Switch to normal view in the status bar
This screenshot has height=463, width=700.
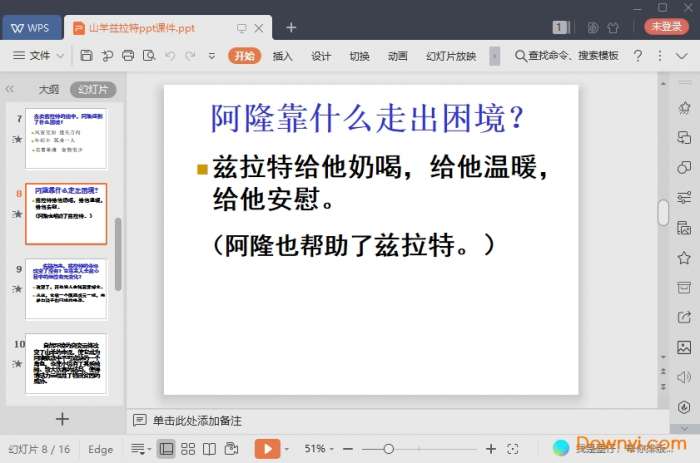pos(166,449)
